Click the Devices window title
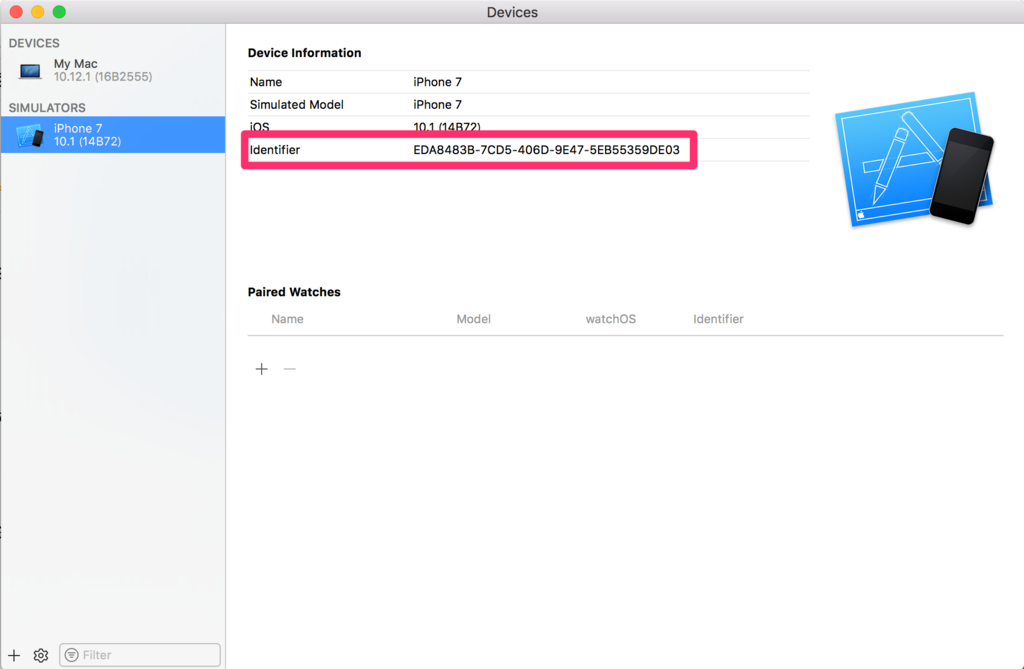The width and height of the screenshot is (1024, 669). click(x=512, y=12)
